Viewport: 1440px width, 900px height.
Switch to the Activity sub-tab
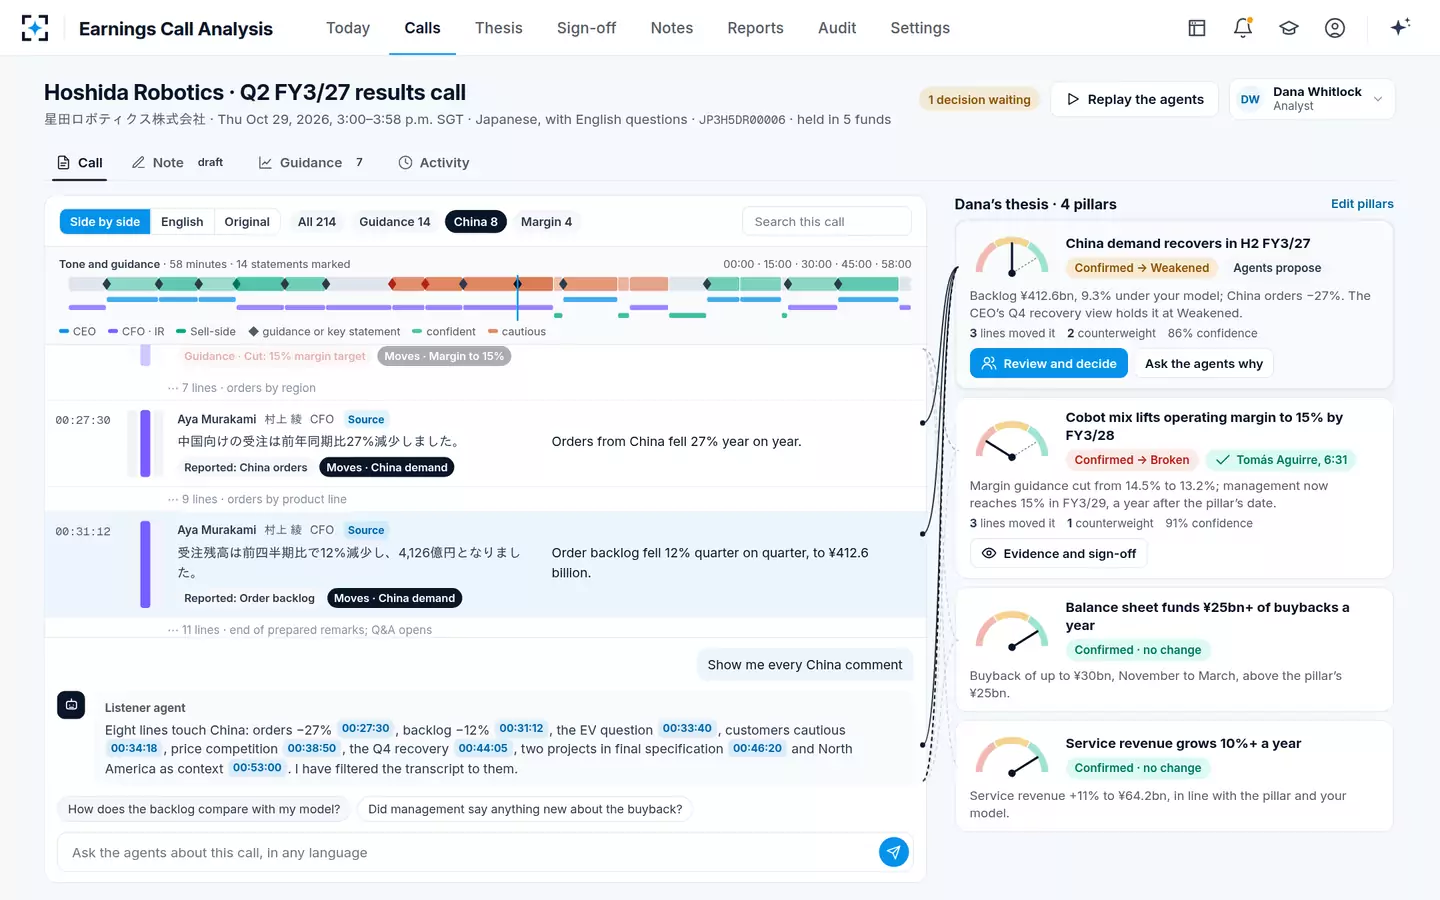434,163
